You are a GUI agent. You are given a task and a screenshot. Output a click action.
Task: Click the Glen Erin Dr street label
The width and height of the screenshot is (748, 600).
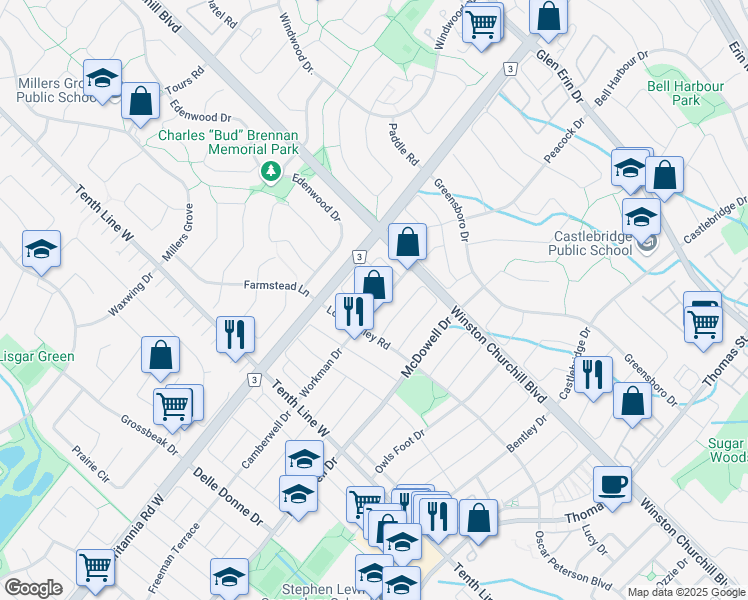pyautogui.click(x=560, y=76)
